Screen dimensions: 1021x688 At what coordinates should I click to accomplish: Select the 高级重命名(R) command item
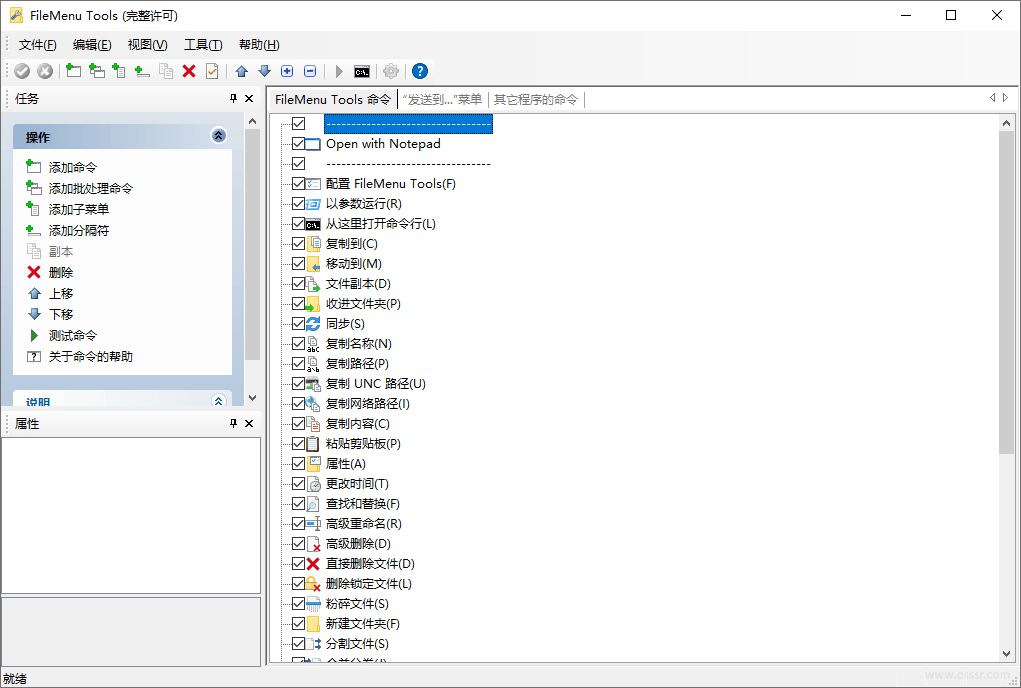coord(363,524)
